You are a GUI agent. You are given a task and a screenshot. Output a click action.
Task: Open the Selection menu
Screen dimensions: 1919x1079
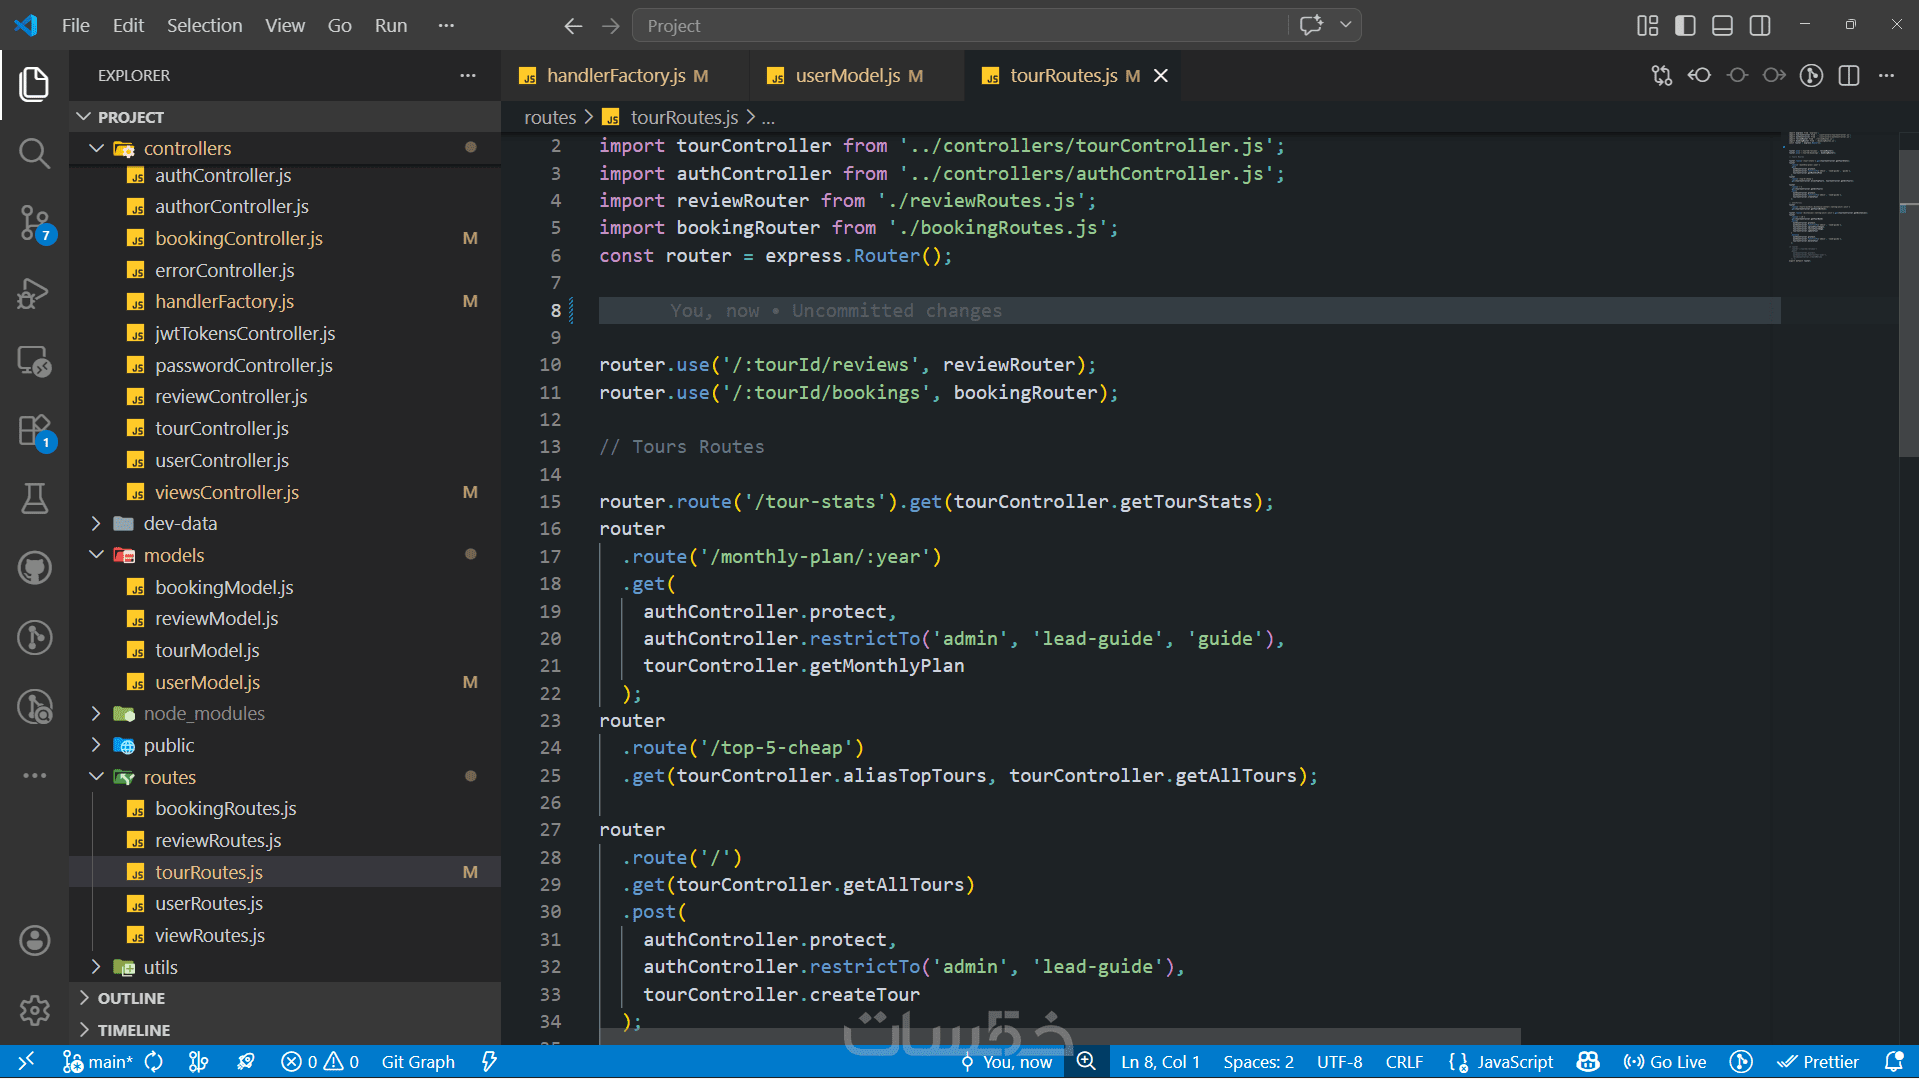(x=204, y=25)
